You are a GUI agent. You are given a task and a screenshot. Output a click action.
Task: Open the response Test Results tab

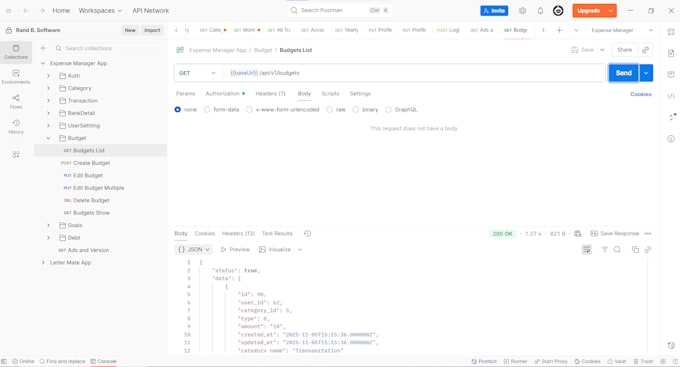[277, 233]
